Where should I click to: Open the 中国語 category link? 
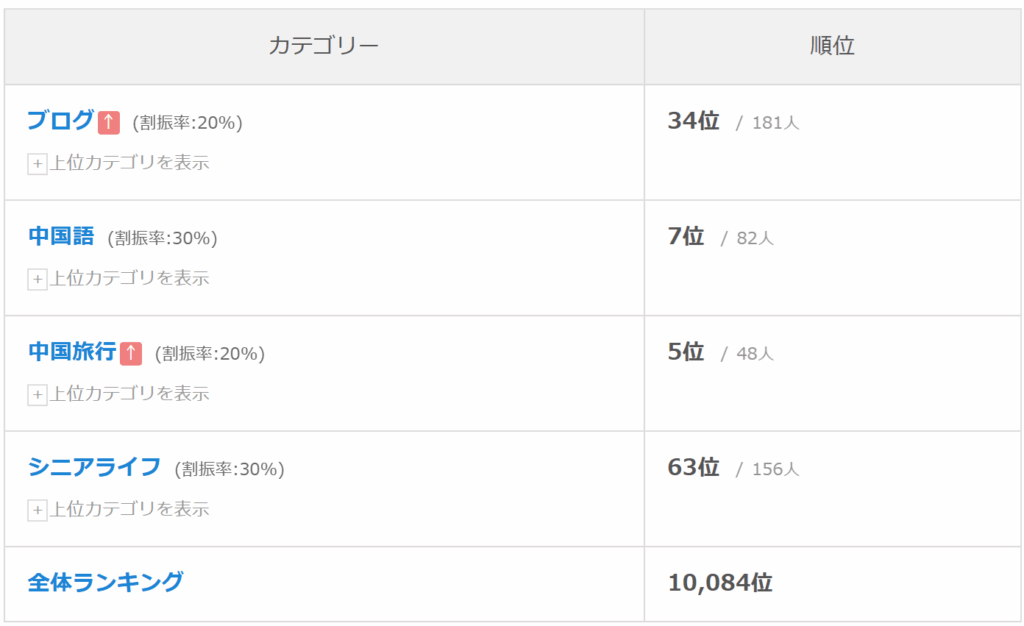click(61, 236)
